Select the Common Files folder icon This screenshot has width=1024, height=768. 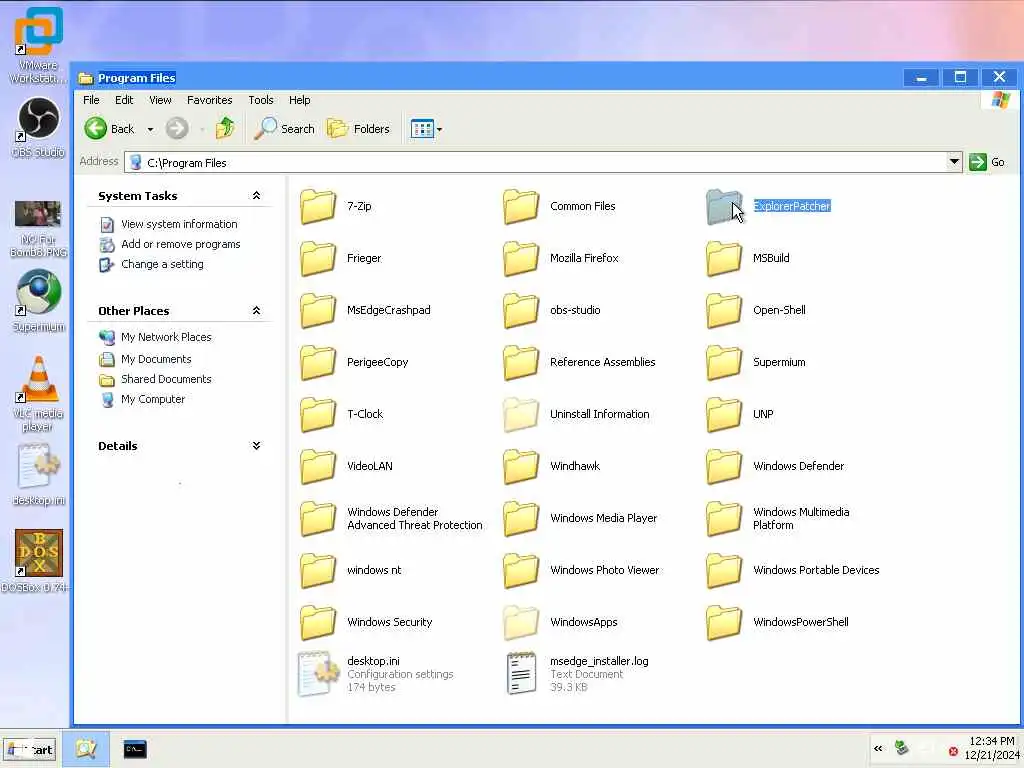click(x=521, y=206)
